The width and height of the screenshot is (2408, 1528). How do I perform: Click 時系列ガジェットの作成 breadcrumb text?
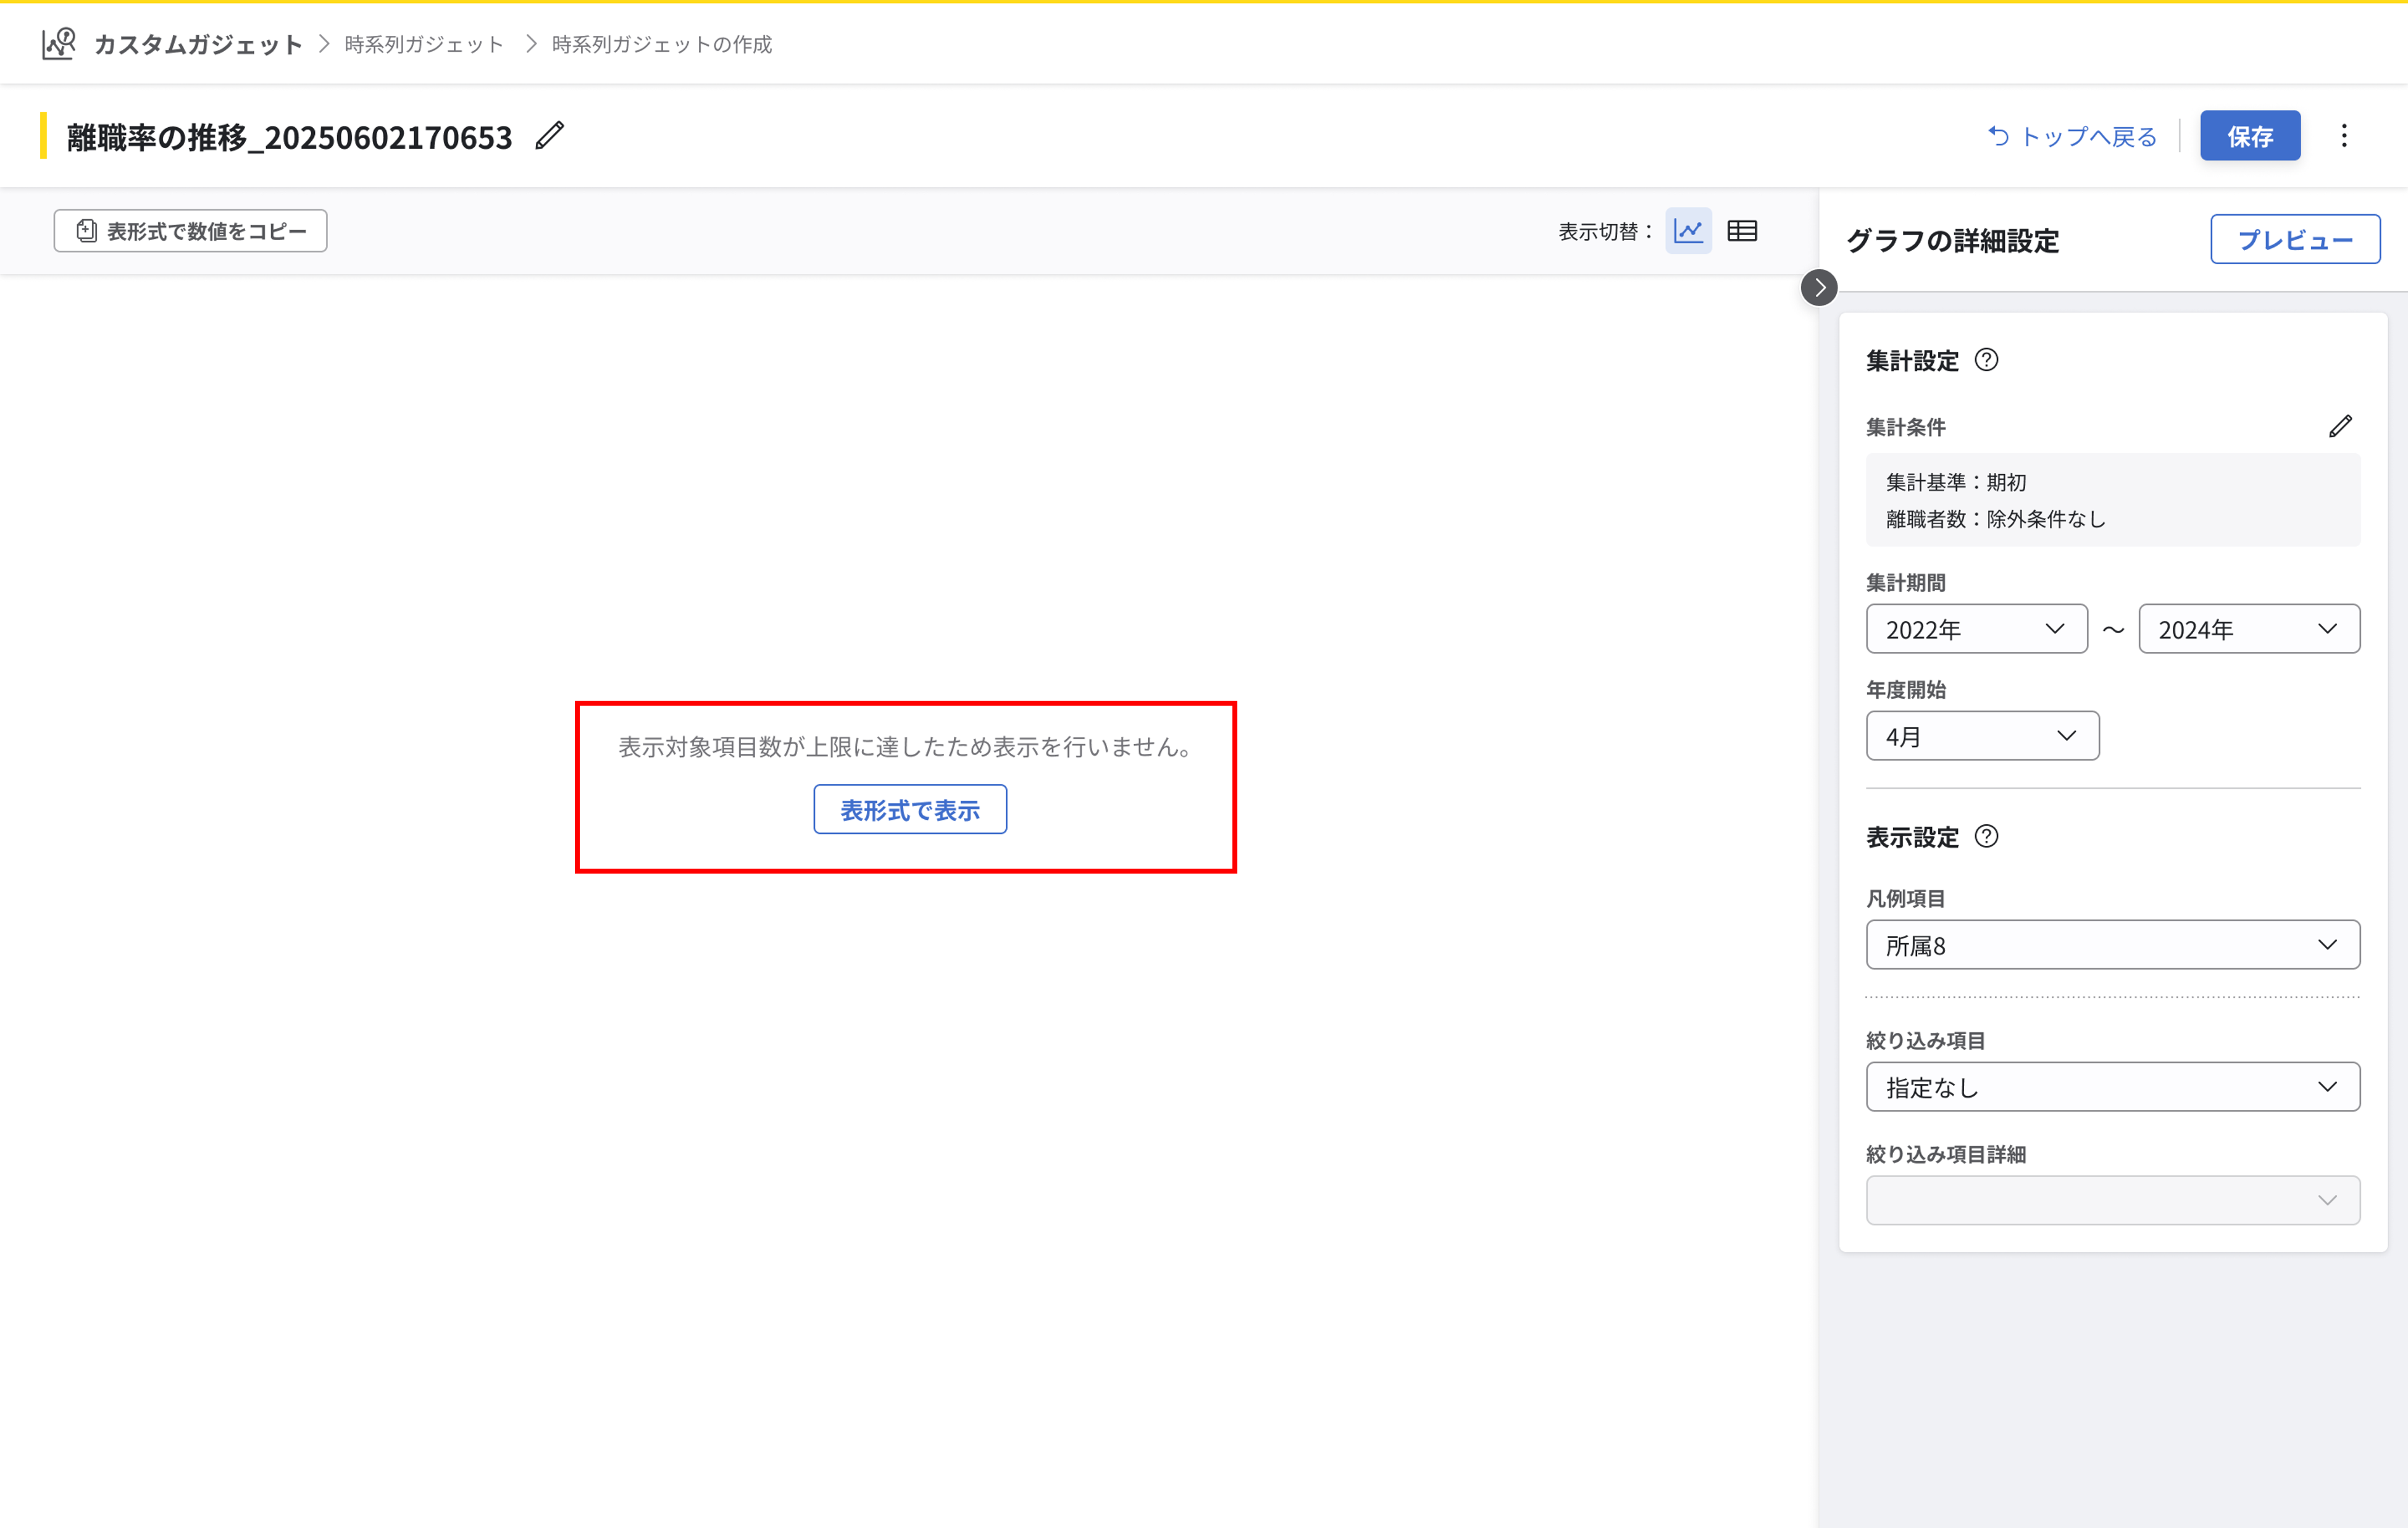[662, 44]
